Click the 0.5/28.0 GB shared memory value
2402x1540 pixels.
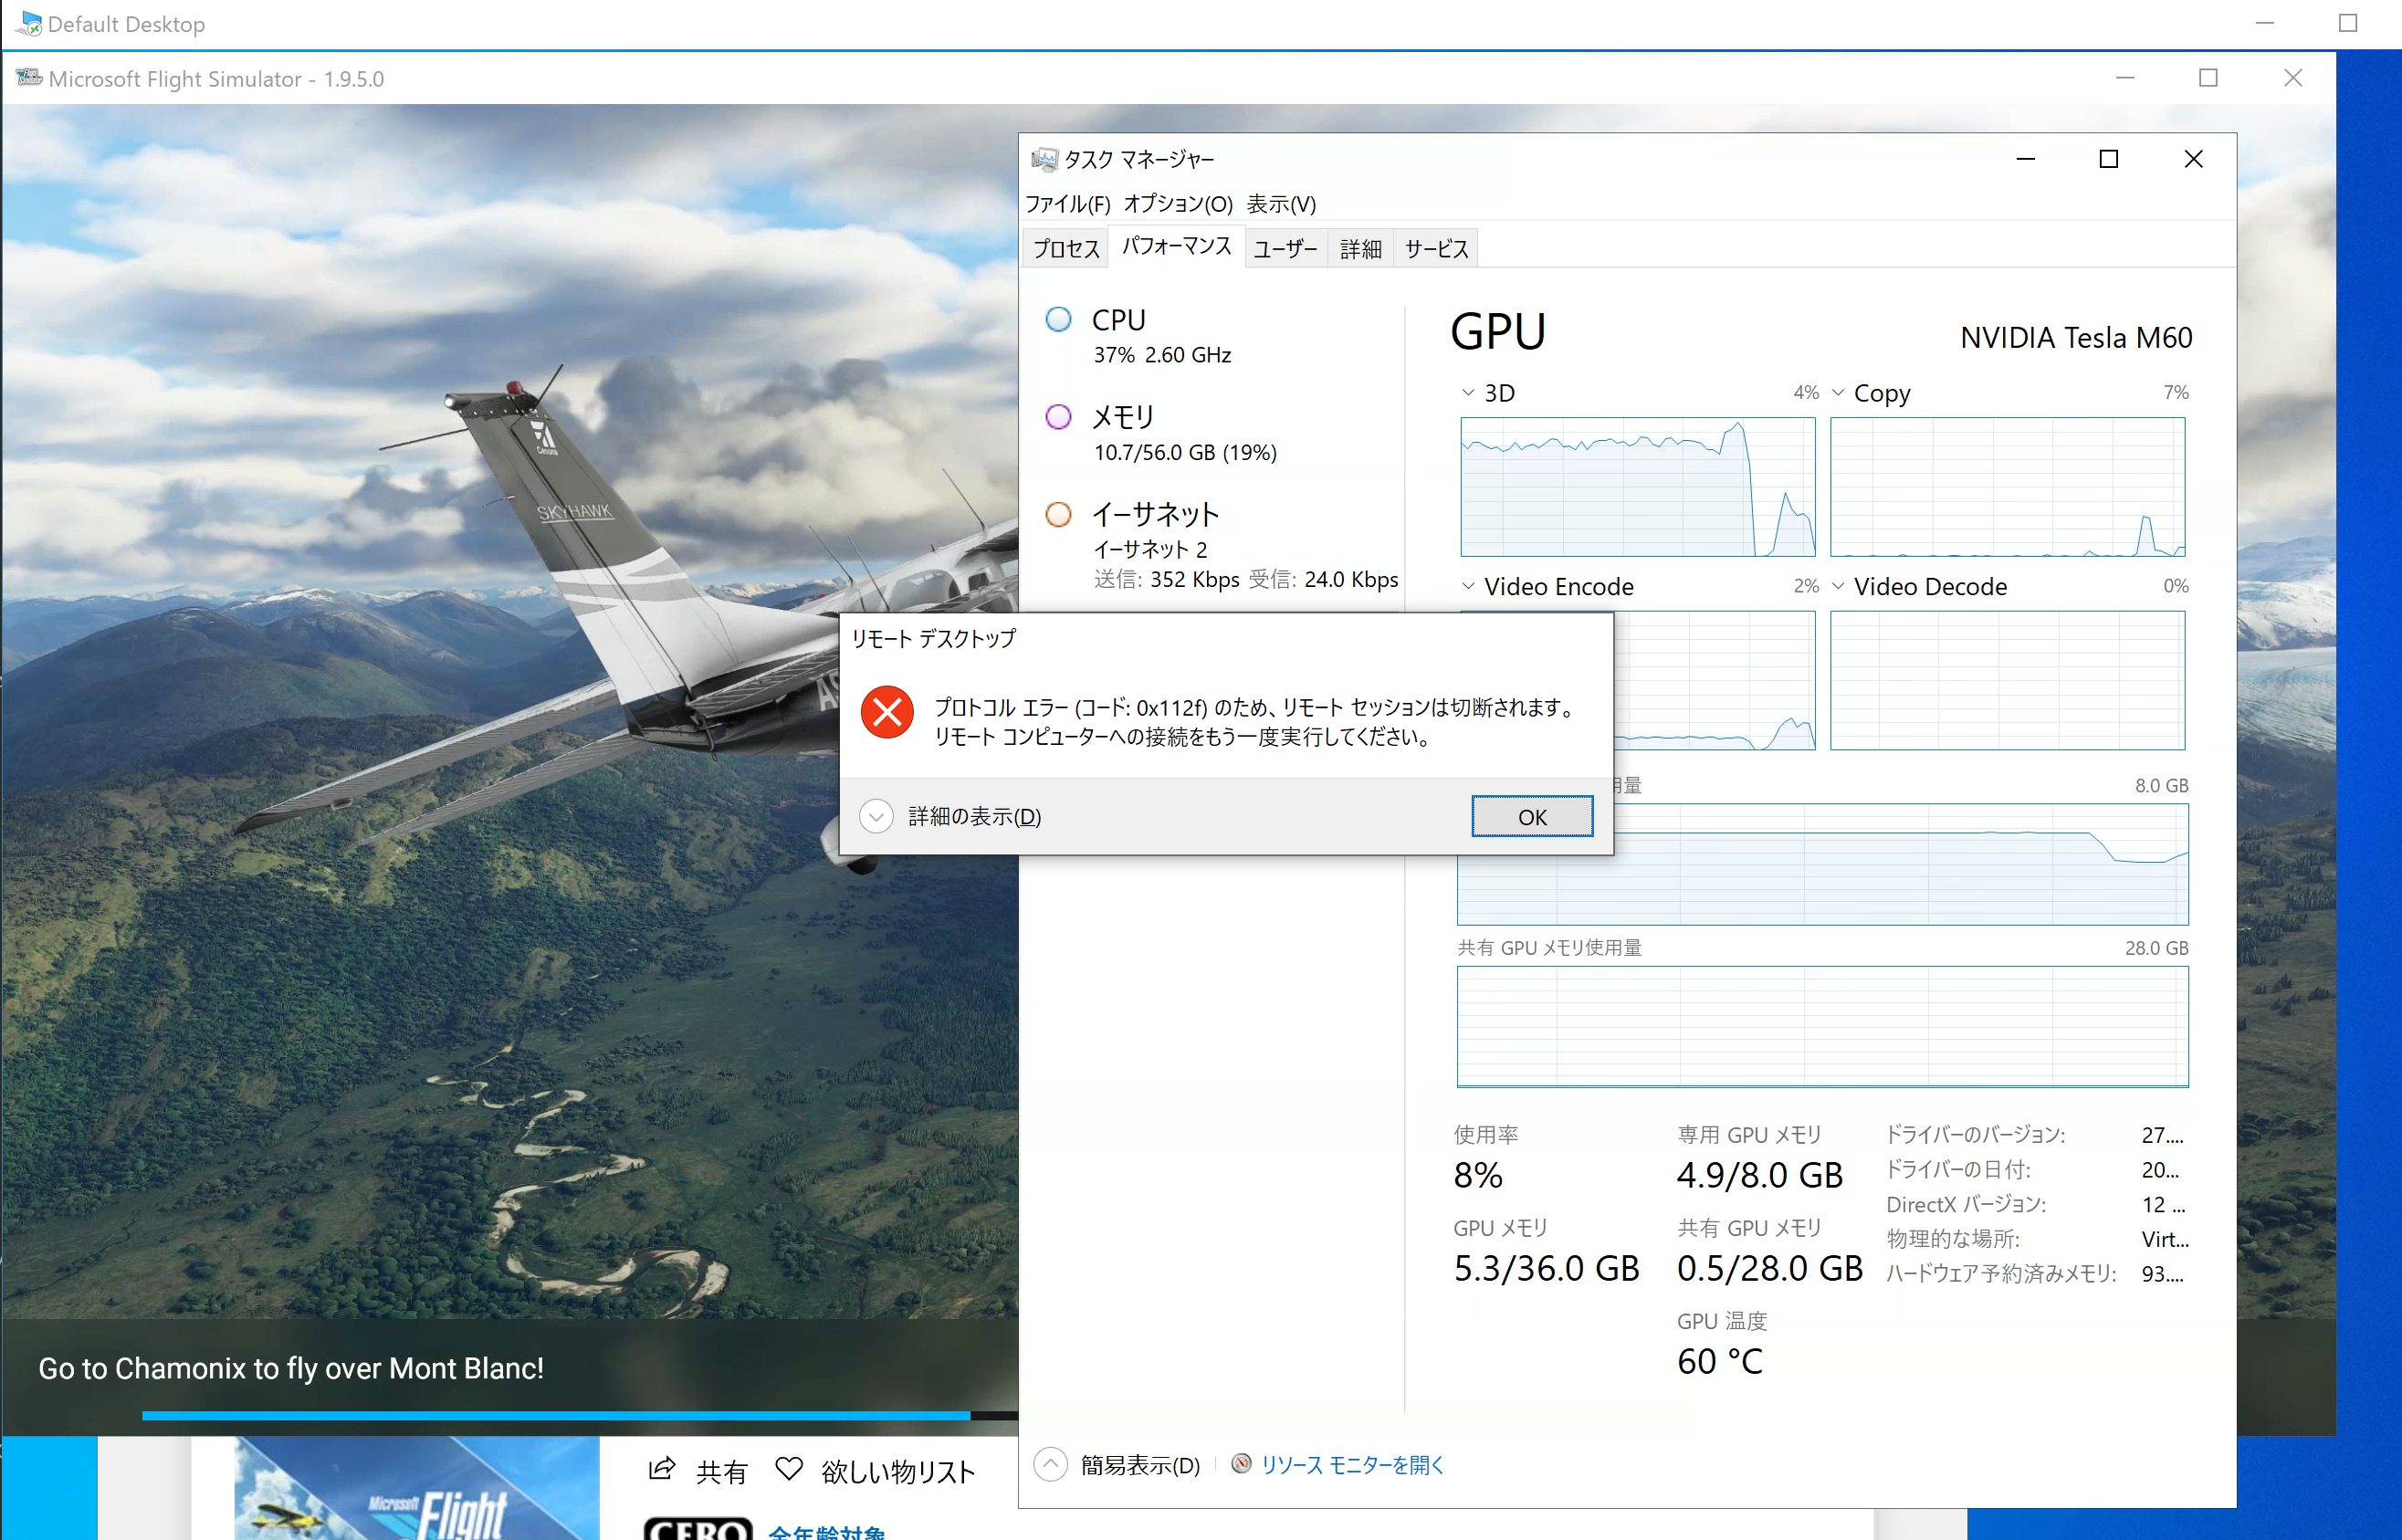1770,1268
